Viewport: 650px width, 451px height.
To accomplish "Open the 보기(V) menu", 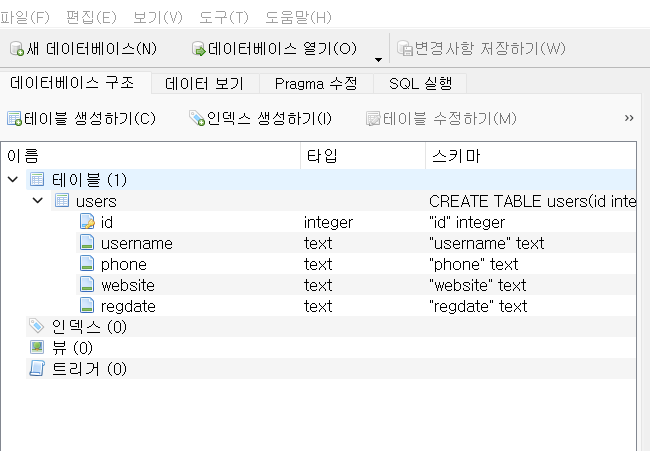I will coord(158,17).
